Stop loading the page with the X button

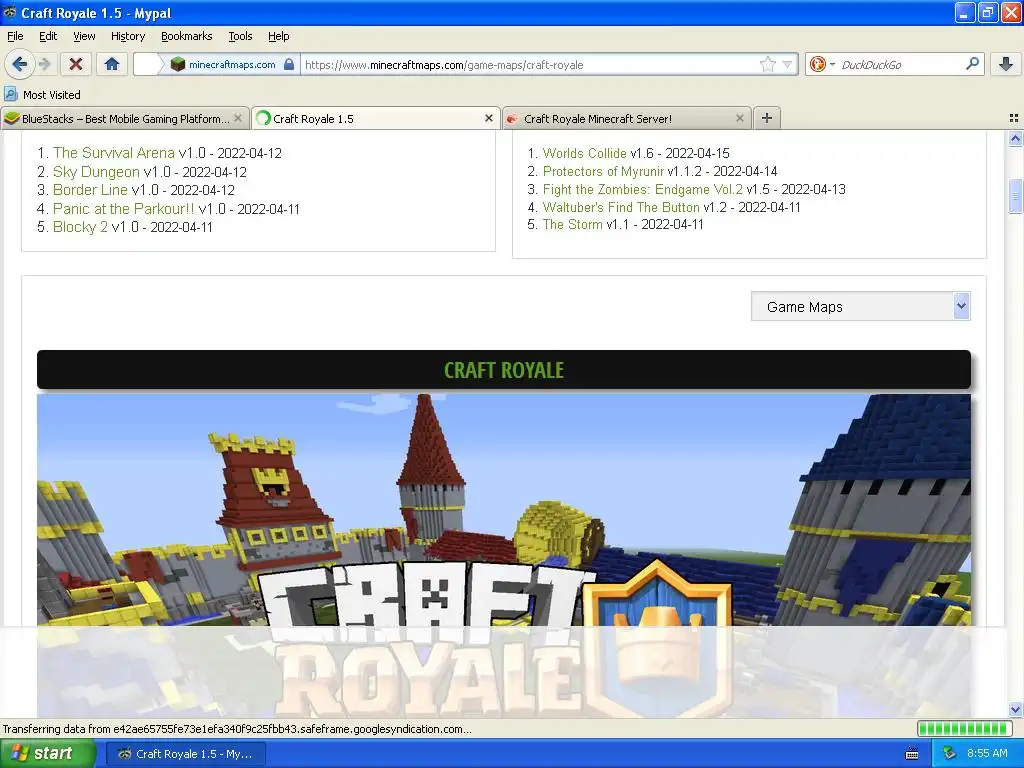pyautogui.click(x=76, y=64)
